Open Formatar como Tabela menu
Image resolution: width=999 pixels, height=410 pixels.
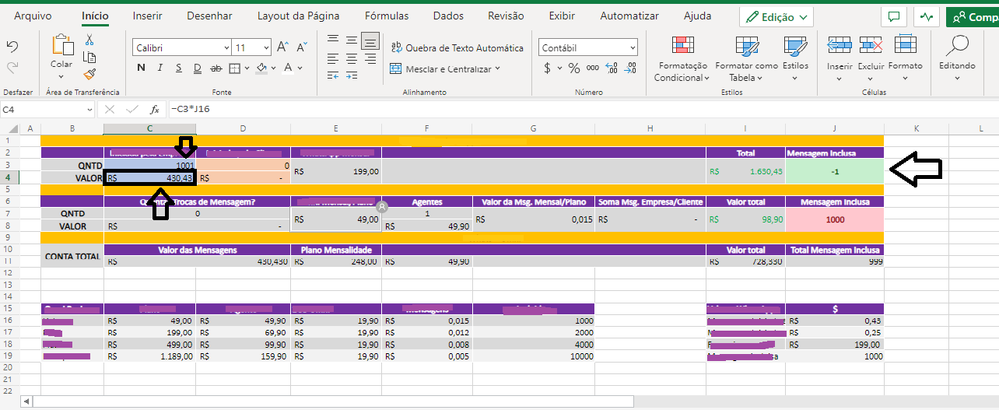tap(747, 59)
